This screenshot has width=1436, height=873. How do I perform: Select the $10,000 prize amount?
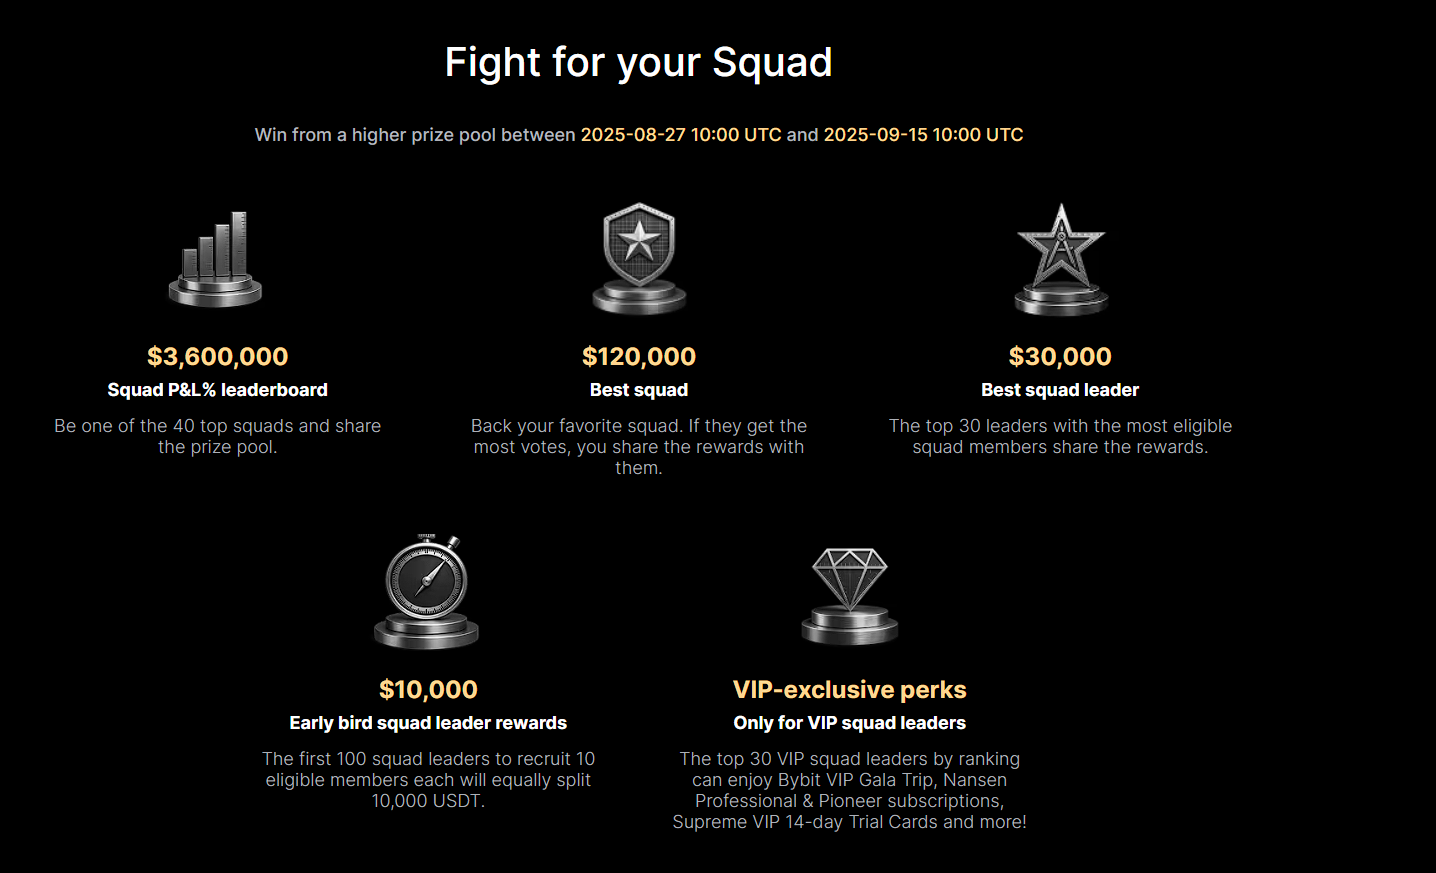tap(428, 690)
